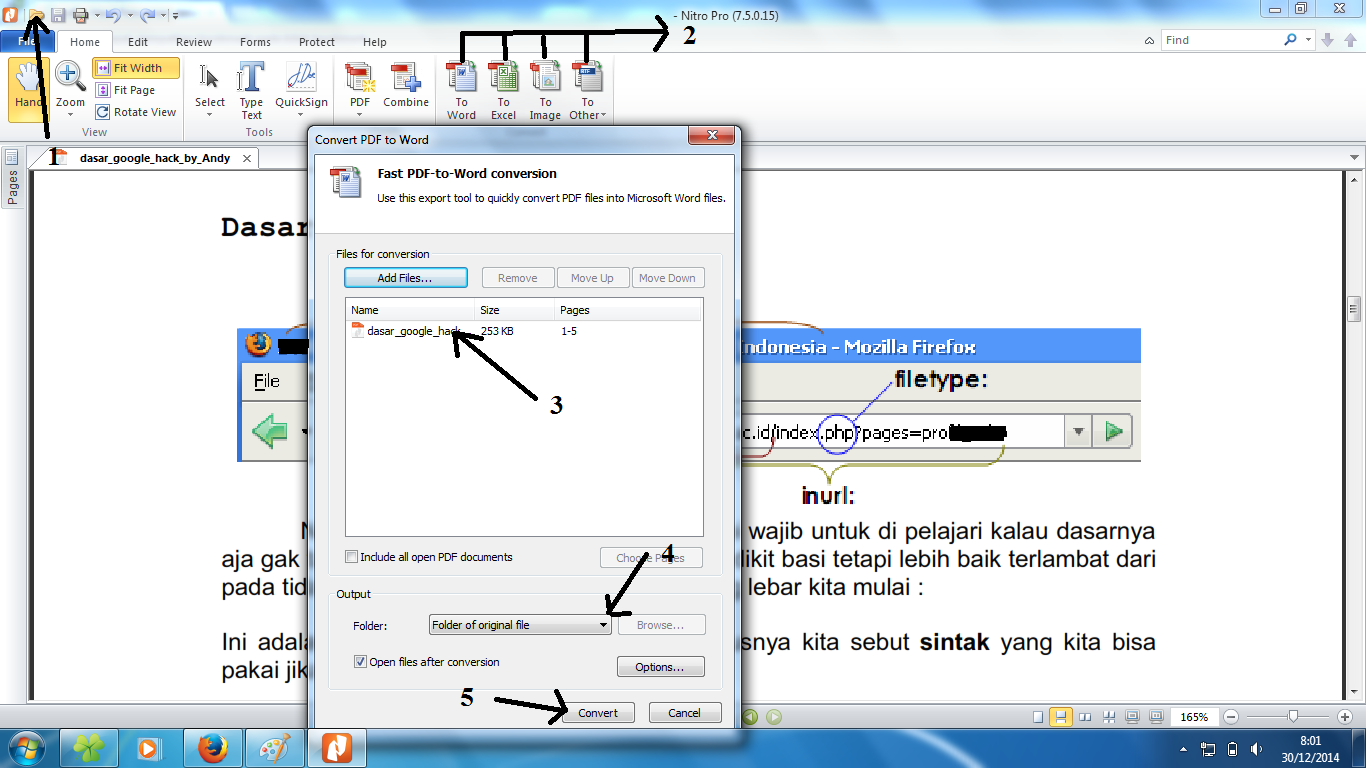Click the Name column header
The image size is (1366, 768).
point(411,310)
